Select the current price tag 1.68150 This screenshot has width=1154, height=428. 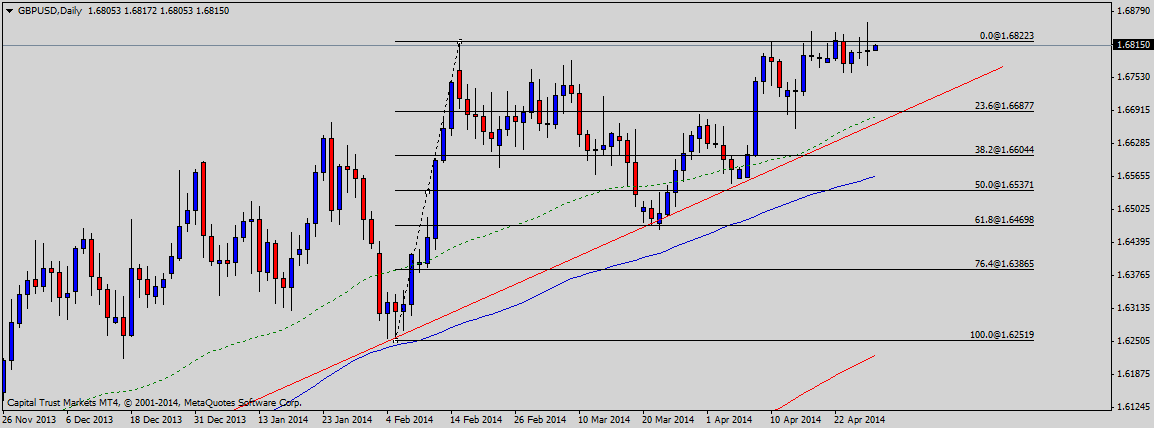tap(1131, 45)
